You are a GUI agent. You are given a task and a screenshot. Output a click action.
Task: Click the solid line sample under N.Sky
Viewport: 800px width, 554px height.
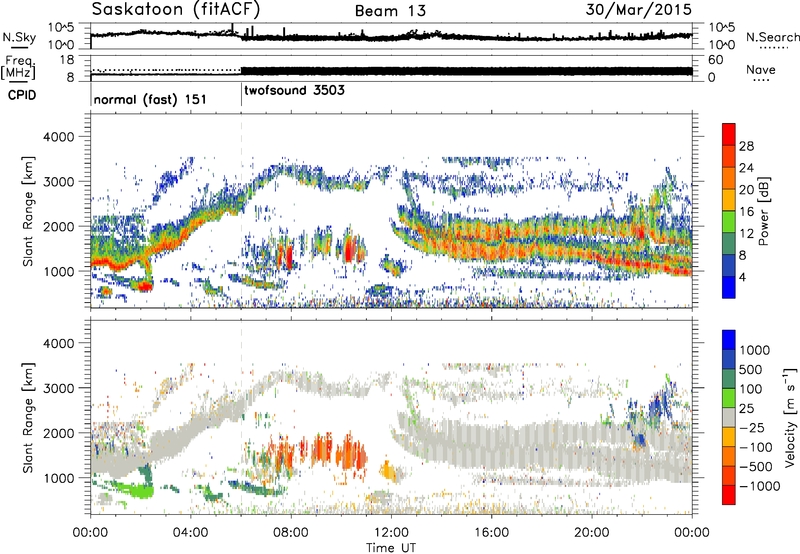[19, 48]
